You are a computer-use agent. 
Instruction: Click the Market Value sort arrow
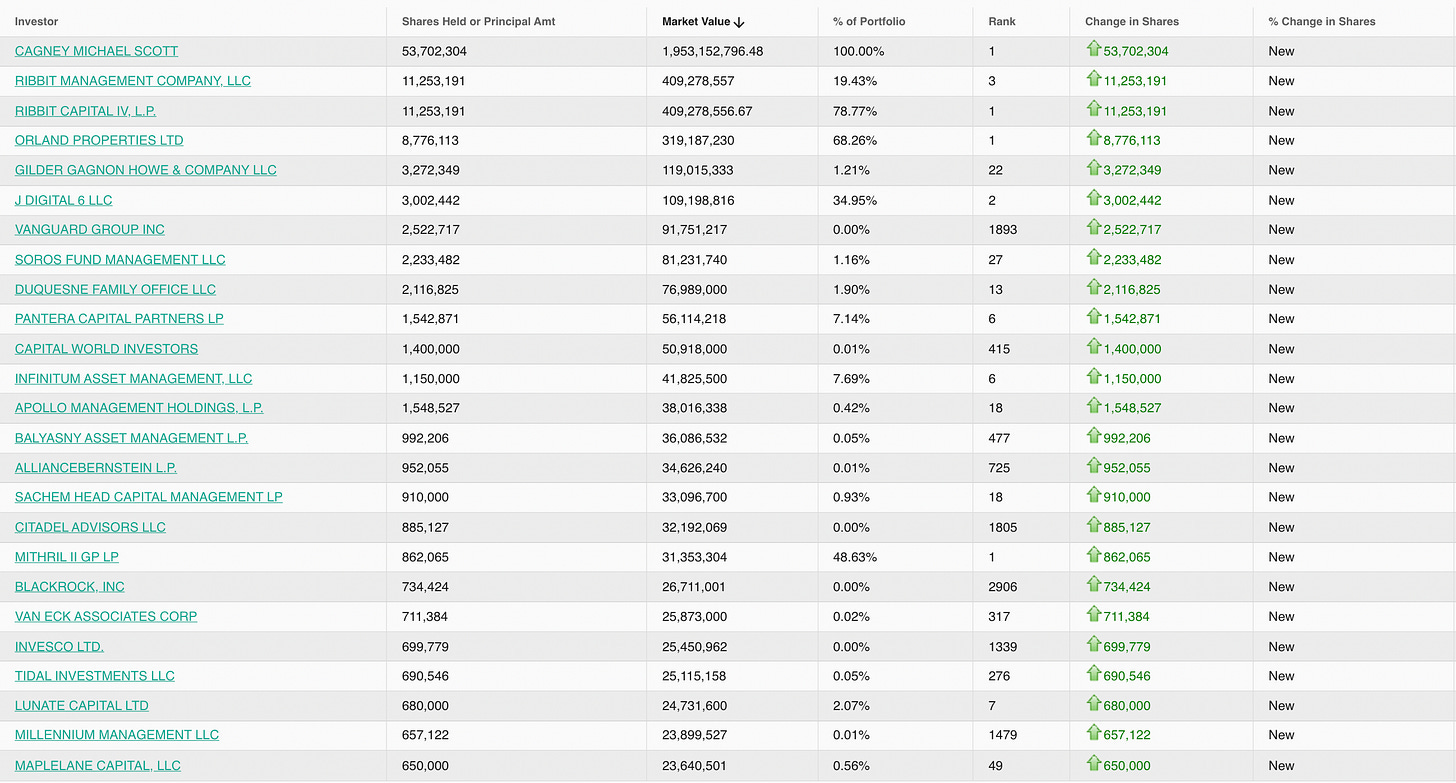pos(739,22)
